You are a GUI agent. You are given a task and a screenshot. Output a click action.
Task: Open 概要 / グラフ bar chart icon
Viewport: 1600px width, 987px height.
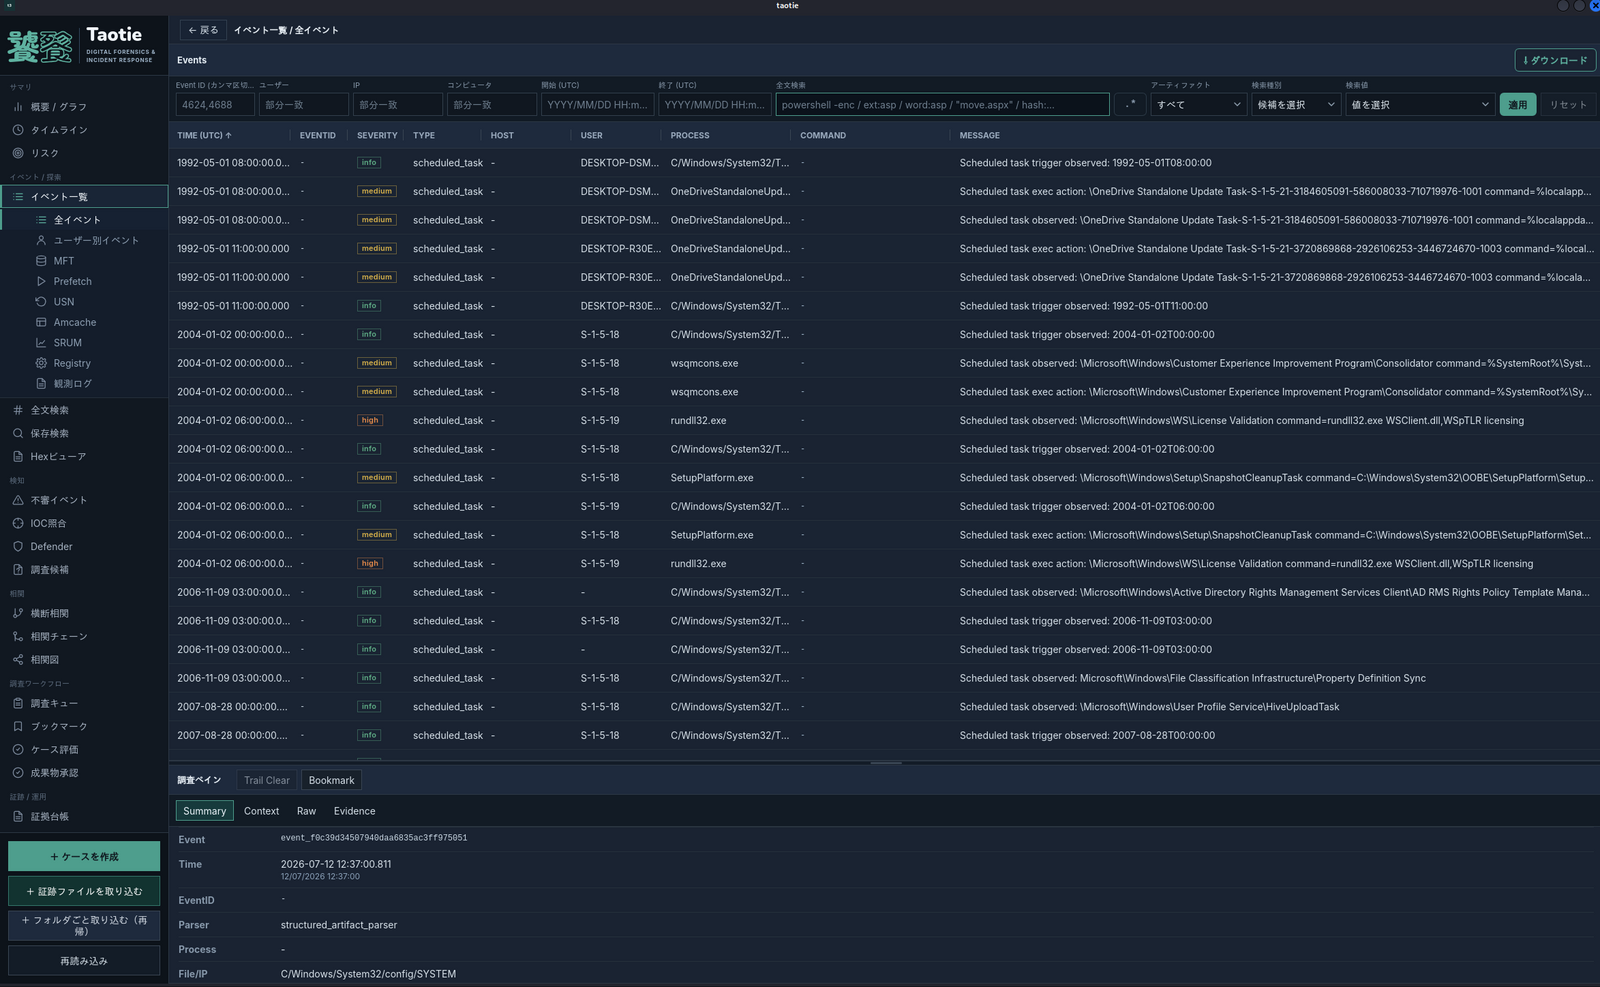(x=18, y=107)
